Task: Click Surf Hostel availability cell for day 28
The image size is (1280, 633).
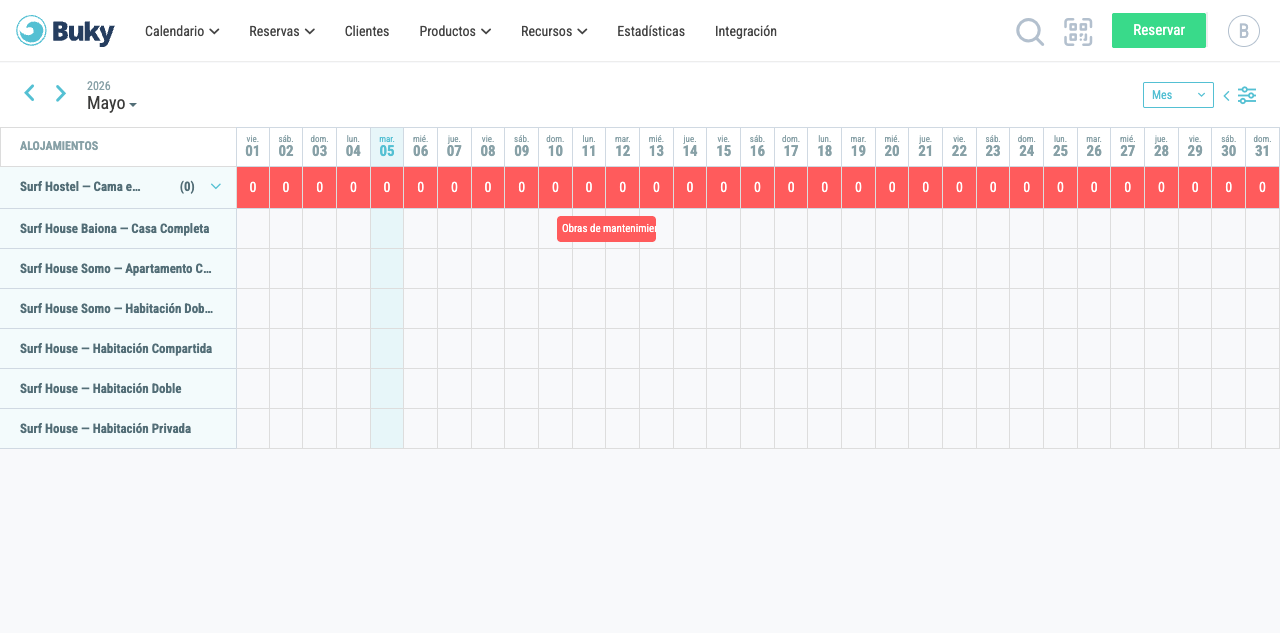Action: [1161, 188]
